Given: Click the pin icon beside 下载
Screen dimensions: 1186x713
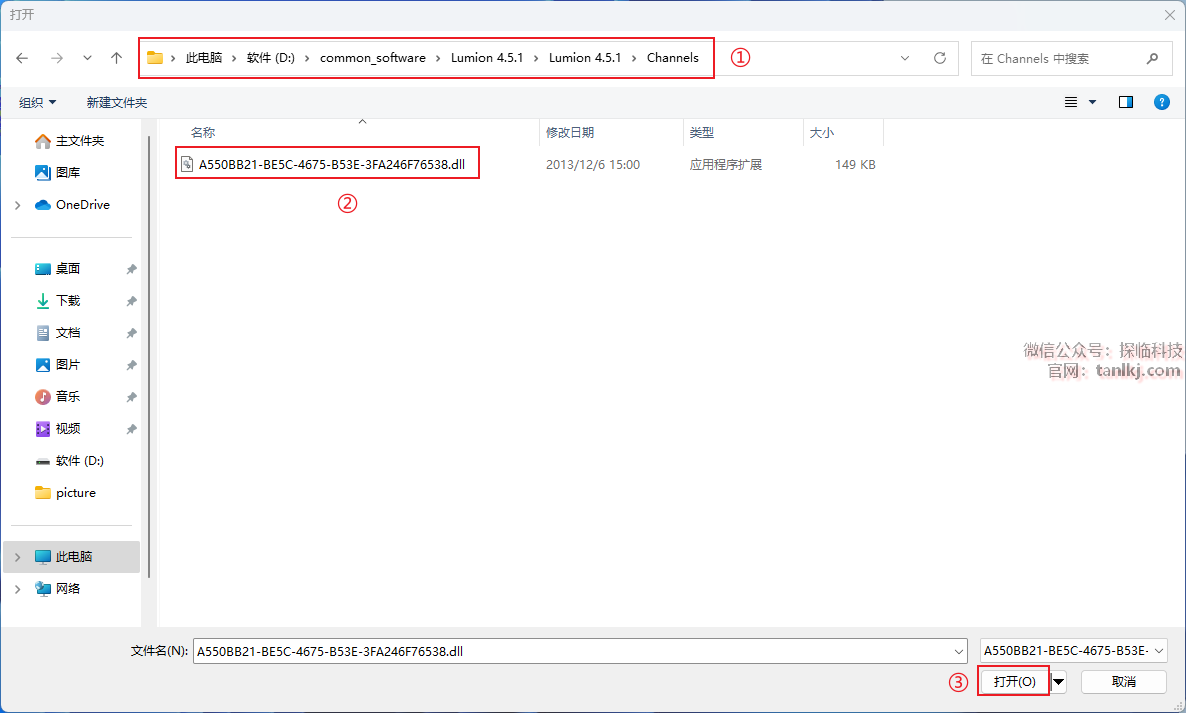Looking at the screenshot, I should (x=132, y=301).
